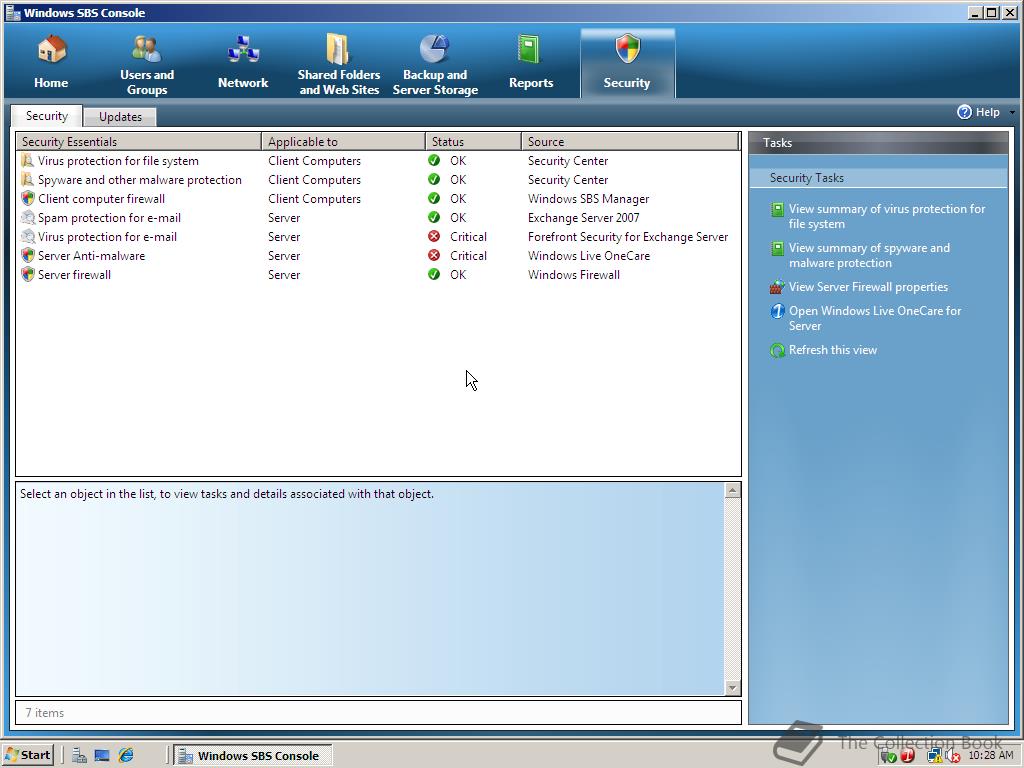This screenshot has height=768, width=1024.
Task: Select the Security section shield
Action: [628, 49]
